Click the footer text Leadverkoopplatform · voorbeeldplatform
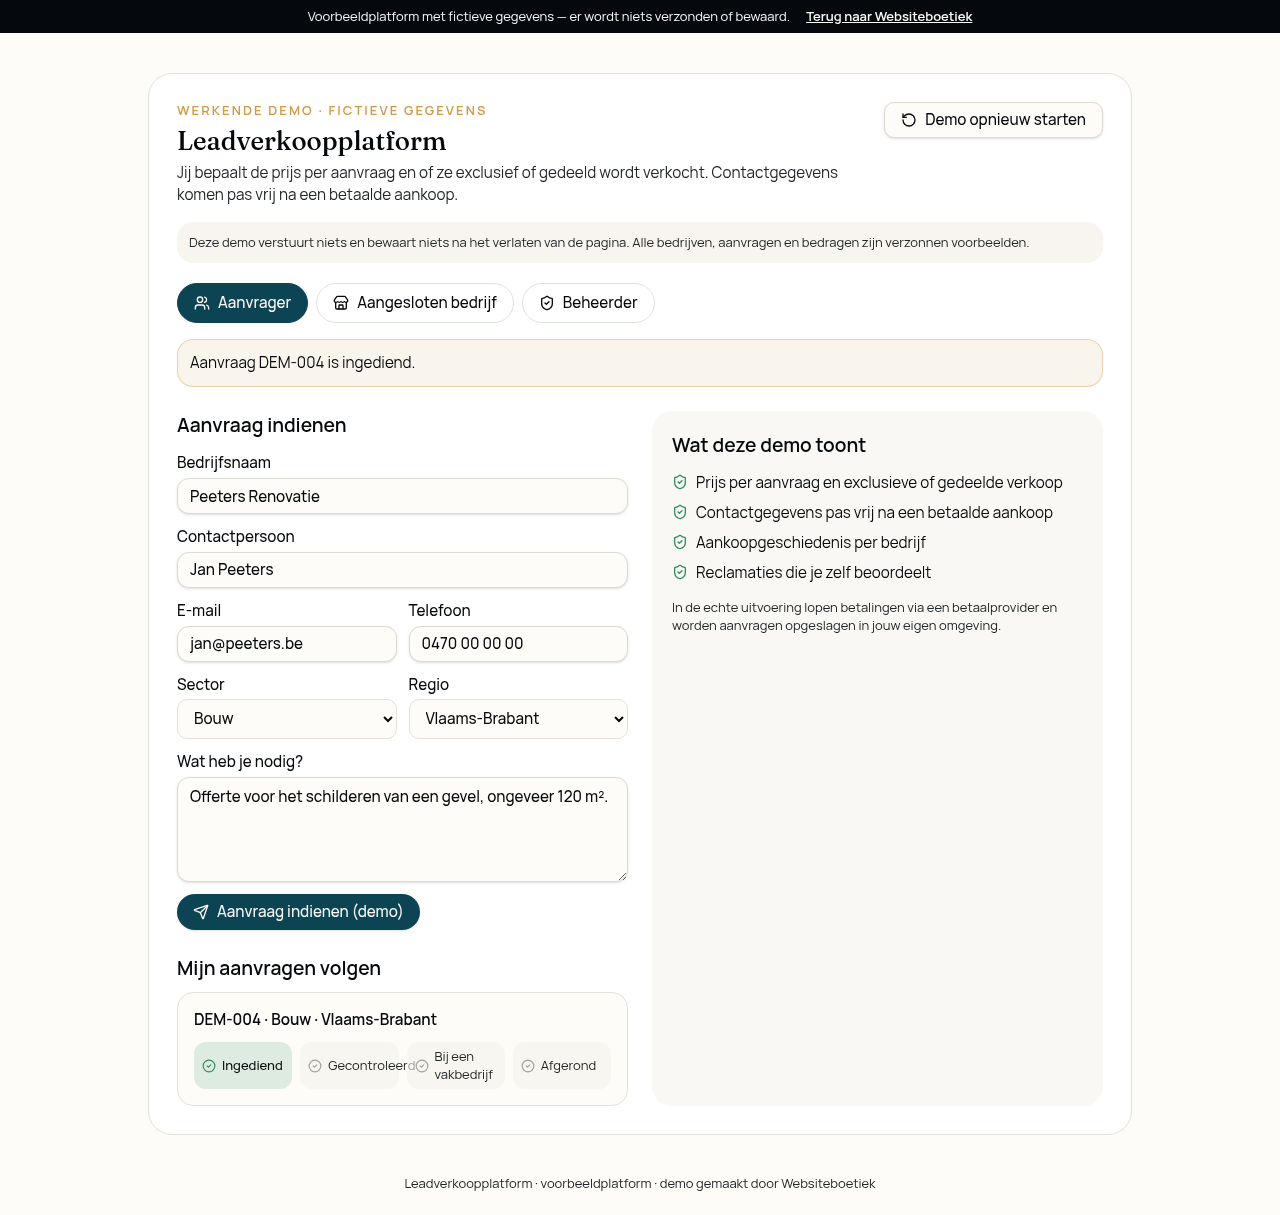 [640, 1184]
